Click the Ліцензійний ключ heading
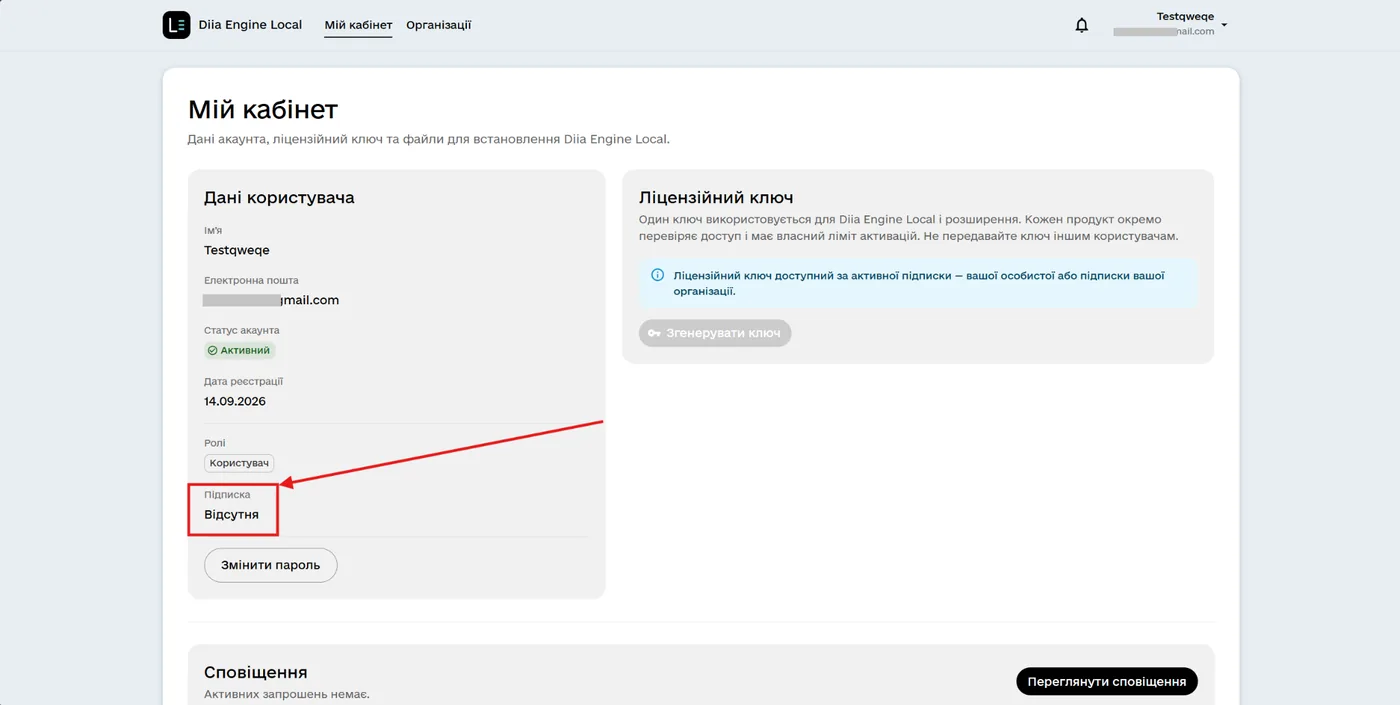1400x705 pixels. tap(716, 198)
